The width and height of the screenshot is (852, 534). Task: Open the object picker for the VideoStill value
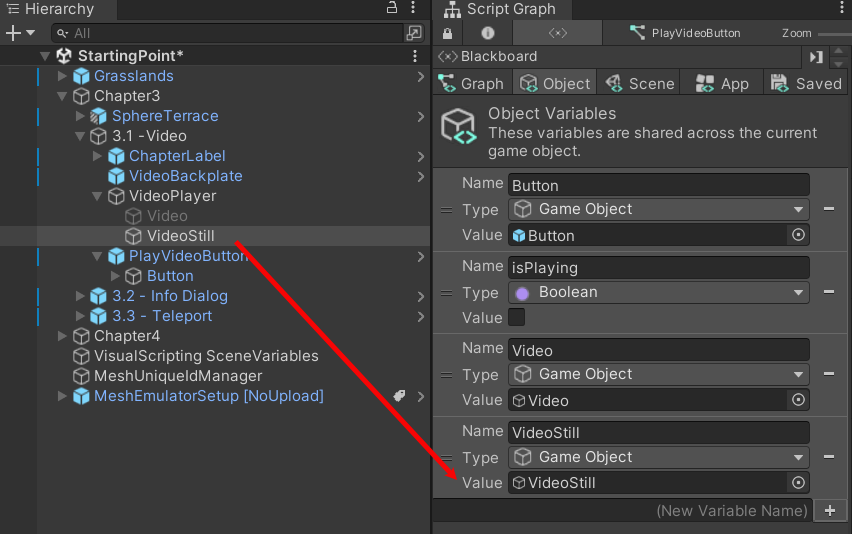(798, 482)
